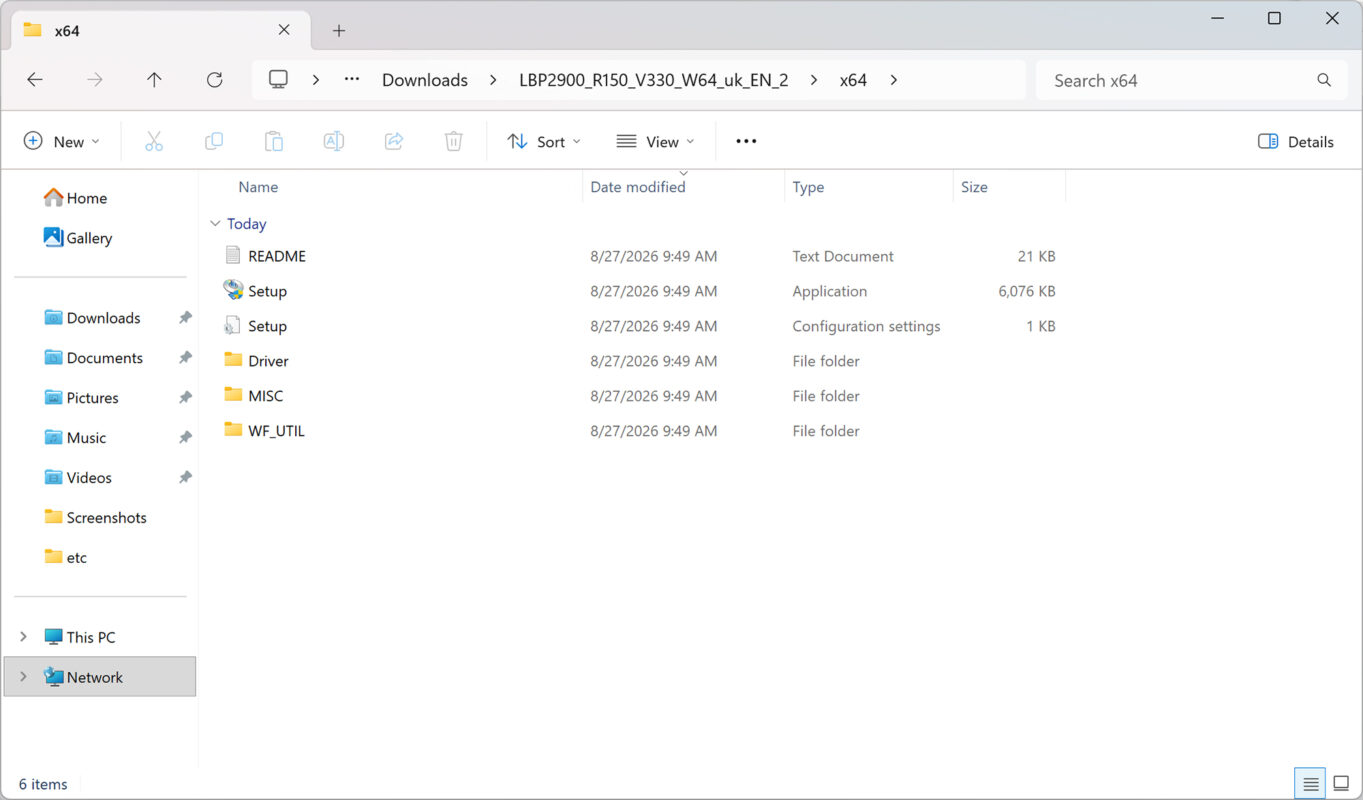The width and height of the screenshot is (1363, 800).
Task: Close the x64 tab
Action: coord(284,30)
